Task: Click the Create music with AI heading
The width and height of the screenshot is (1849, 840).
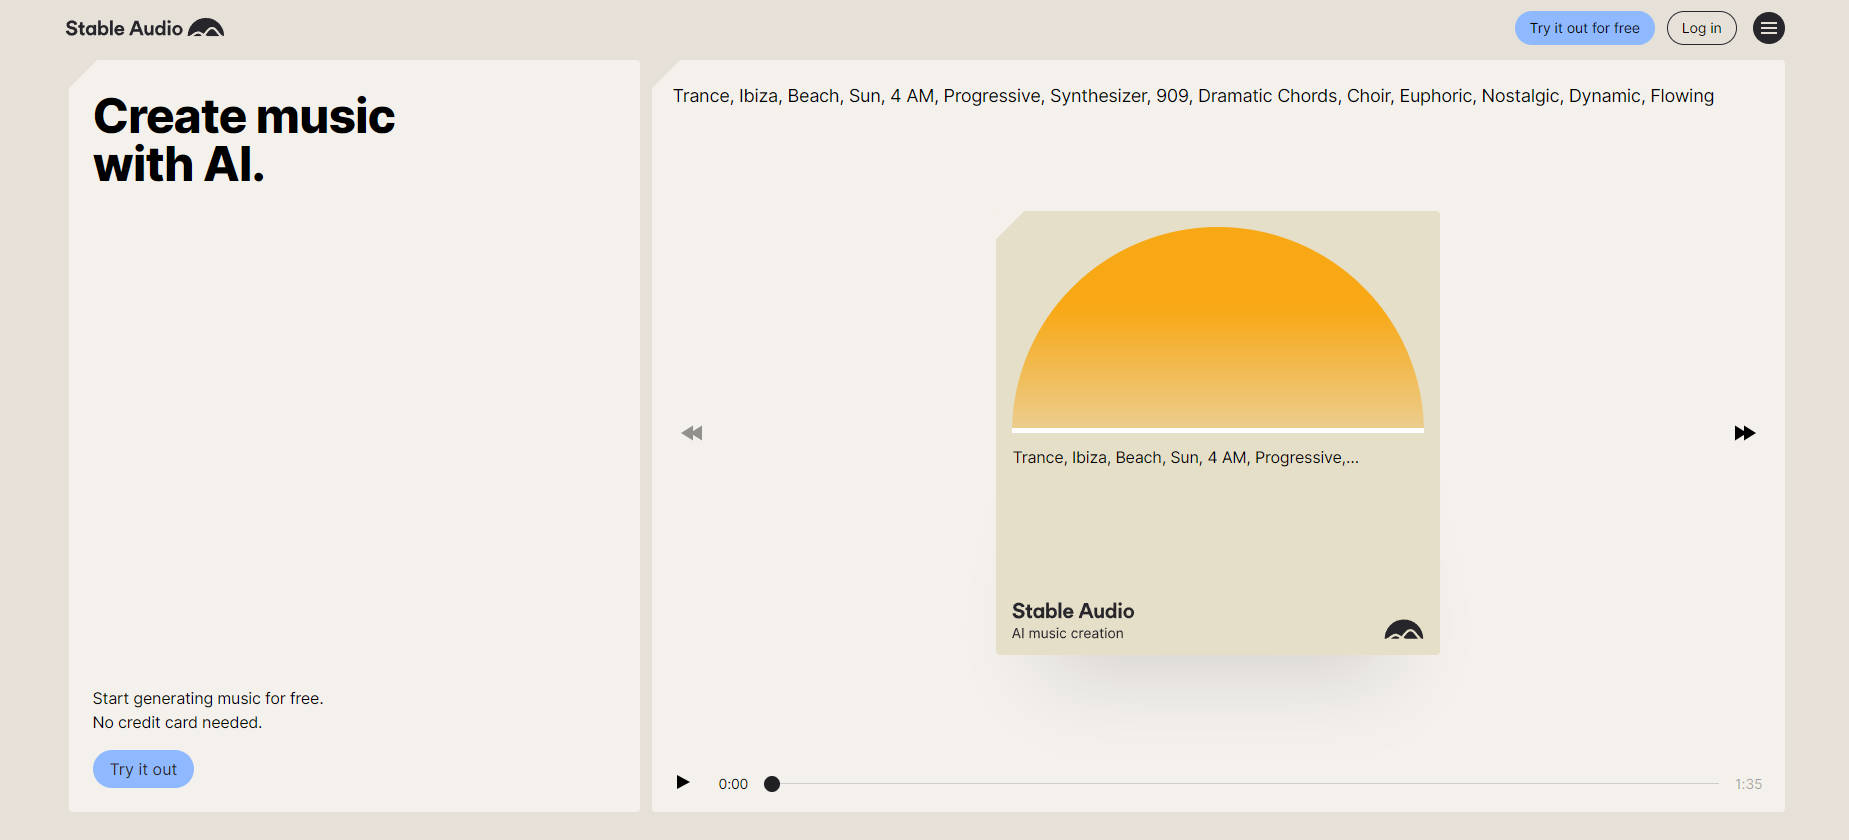Action: pyautogui.click(x=244, y=140)
